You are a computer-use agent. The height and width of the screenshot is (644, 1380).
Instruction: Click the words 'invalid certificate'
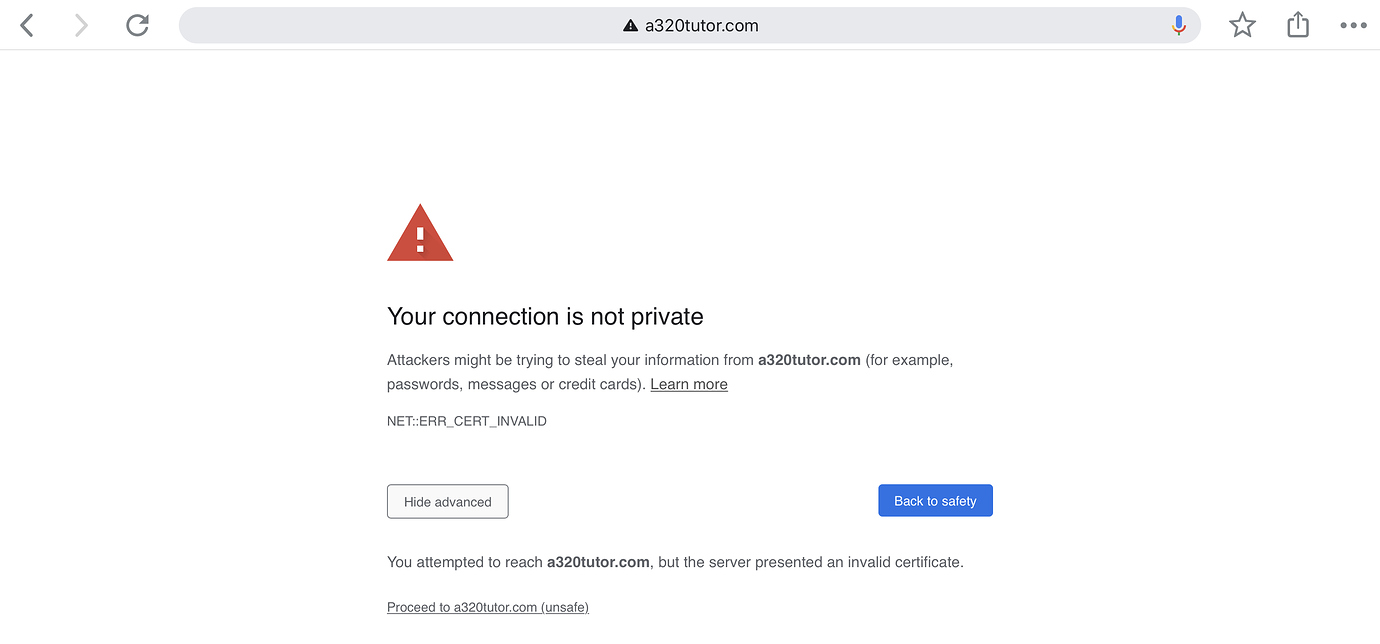pos(904,562)
